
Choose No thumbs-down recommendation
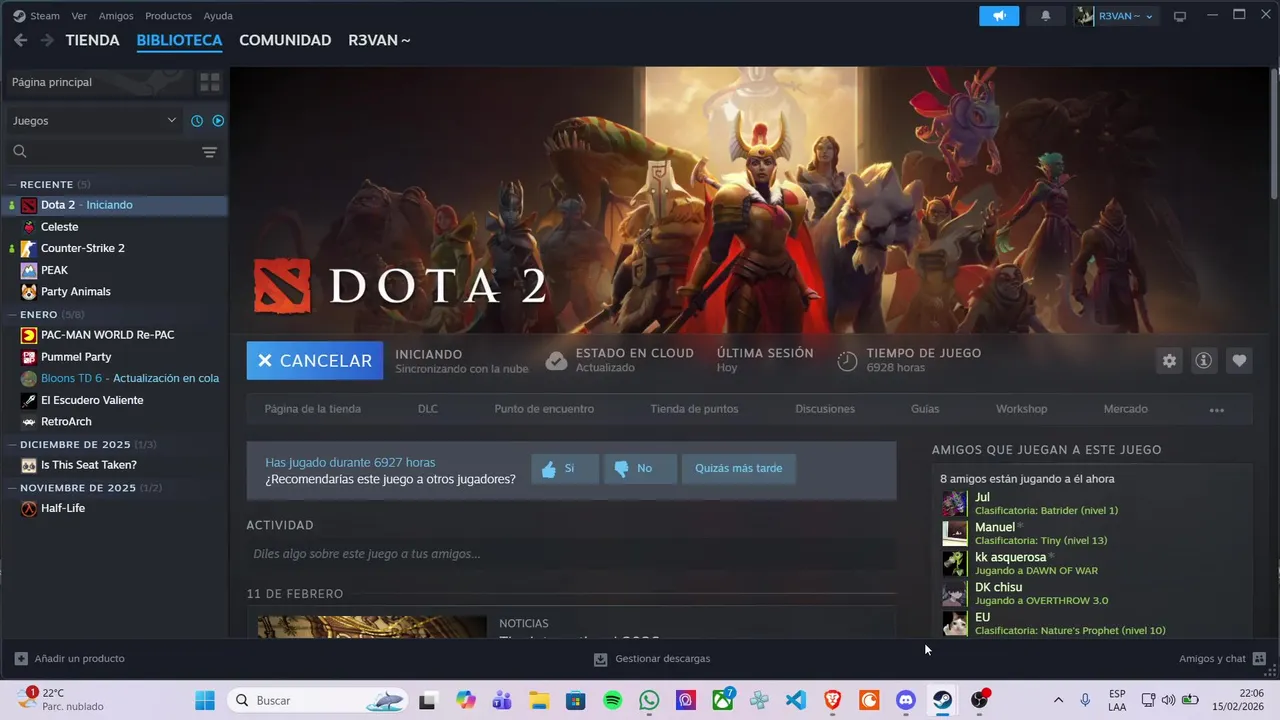(x=640, y=468)
